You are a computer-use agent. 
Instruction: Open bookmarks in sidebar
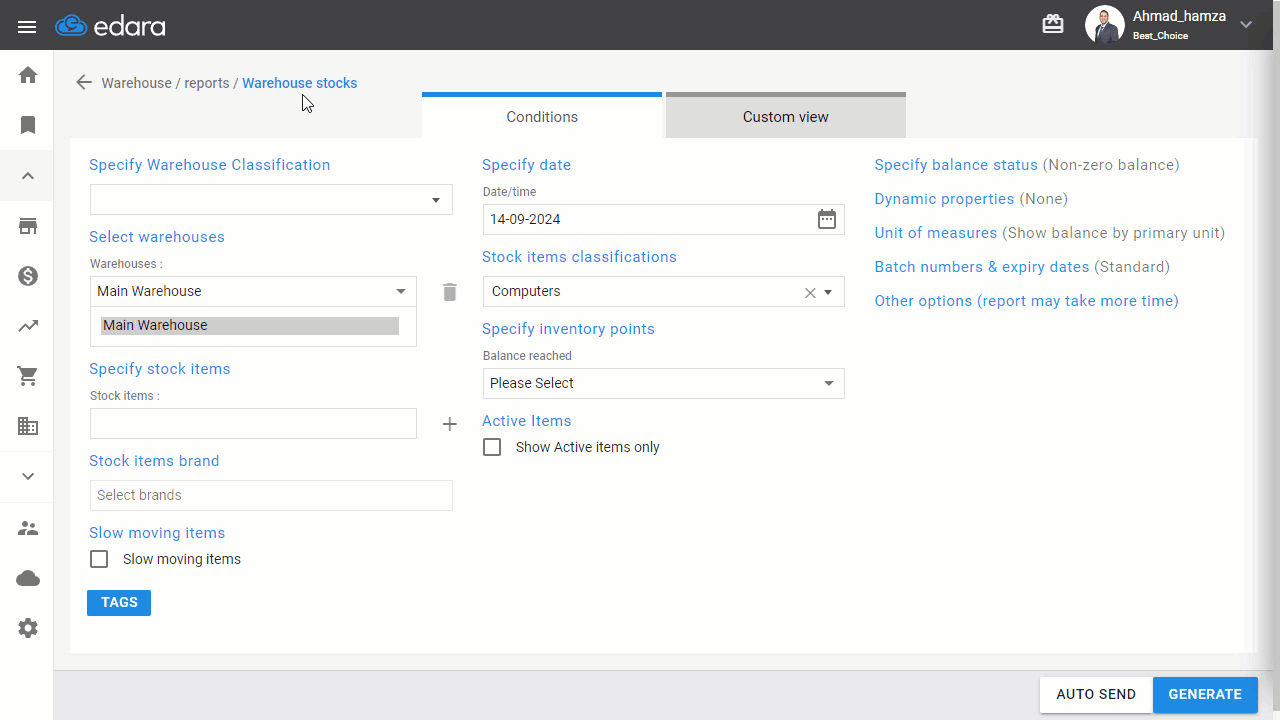(x=28, y=125)
